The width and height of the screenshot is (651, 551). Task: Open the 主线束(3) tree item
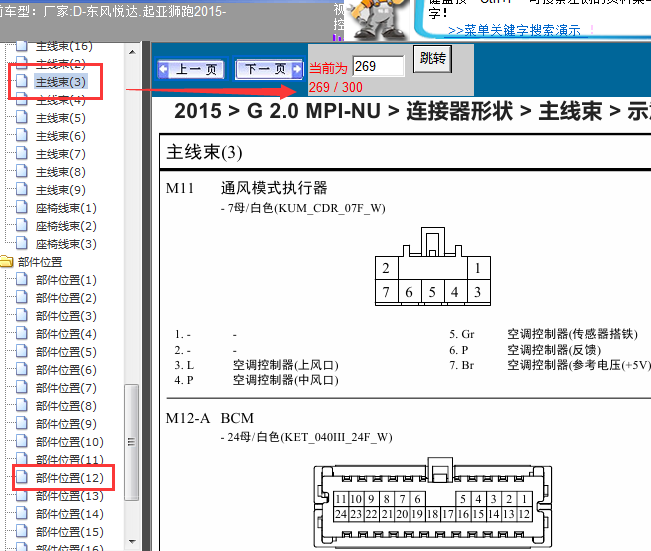pos(61,82)
